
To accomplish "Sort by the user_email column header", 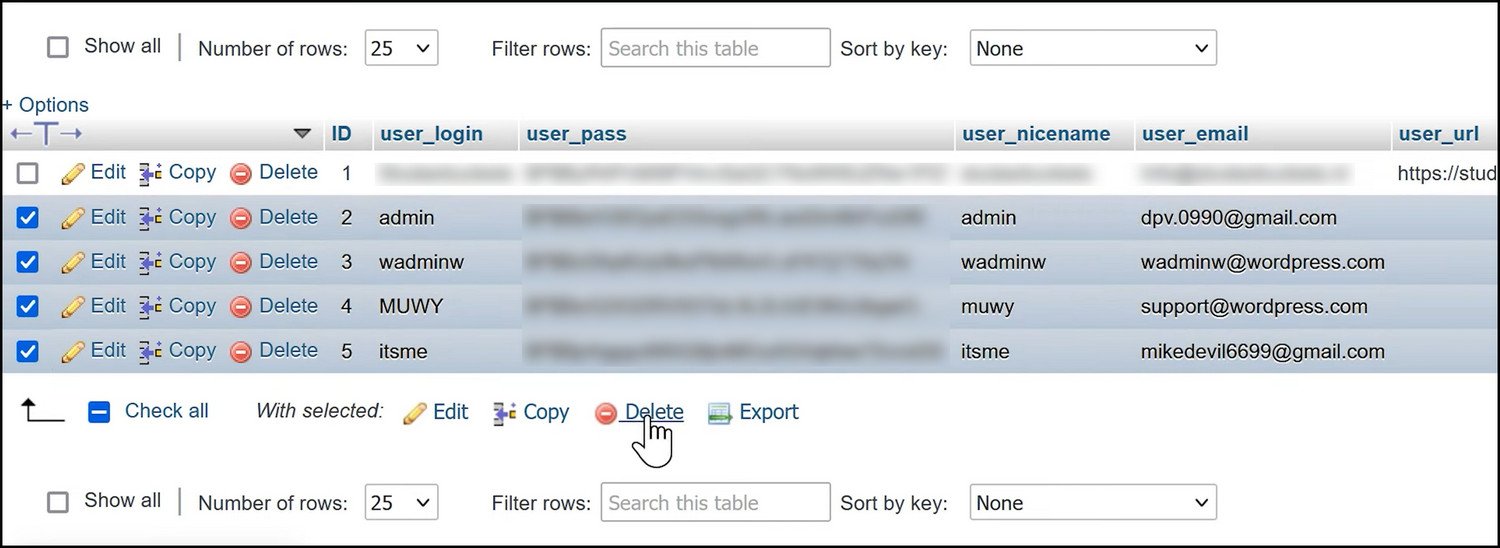I will pyautogui.click(x=1195, y=134).
